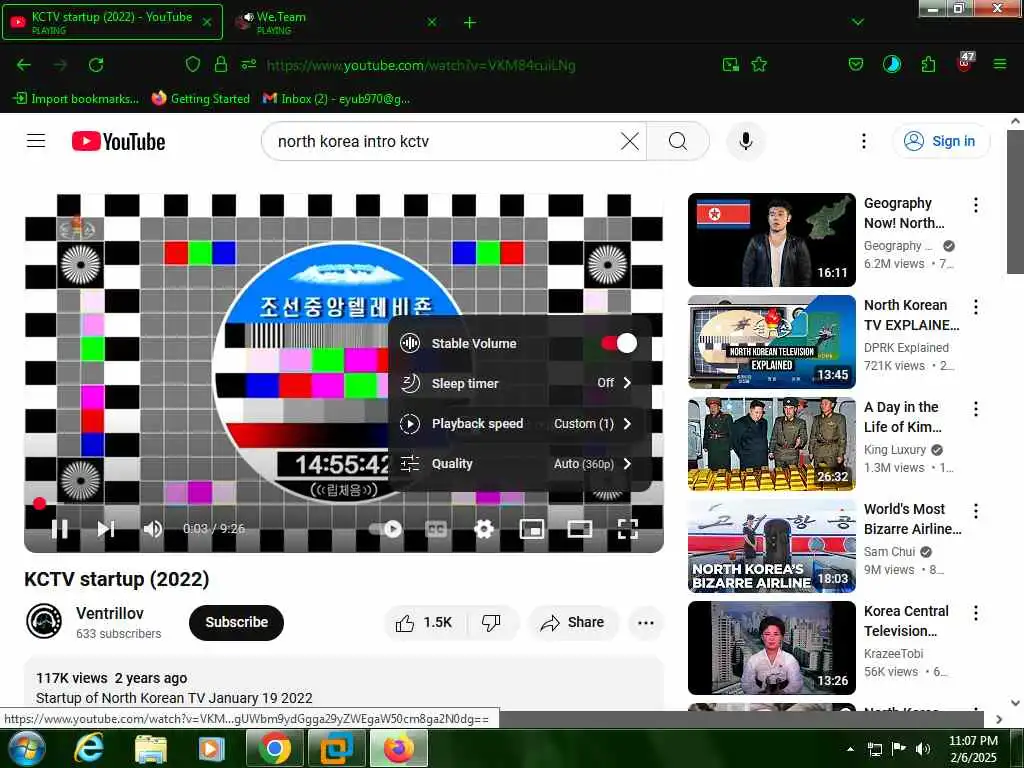Open options menu for Korea Central Television video
This screenshot has height=768, width=1024.
[976, 613]
